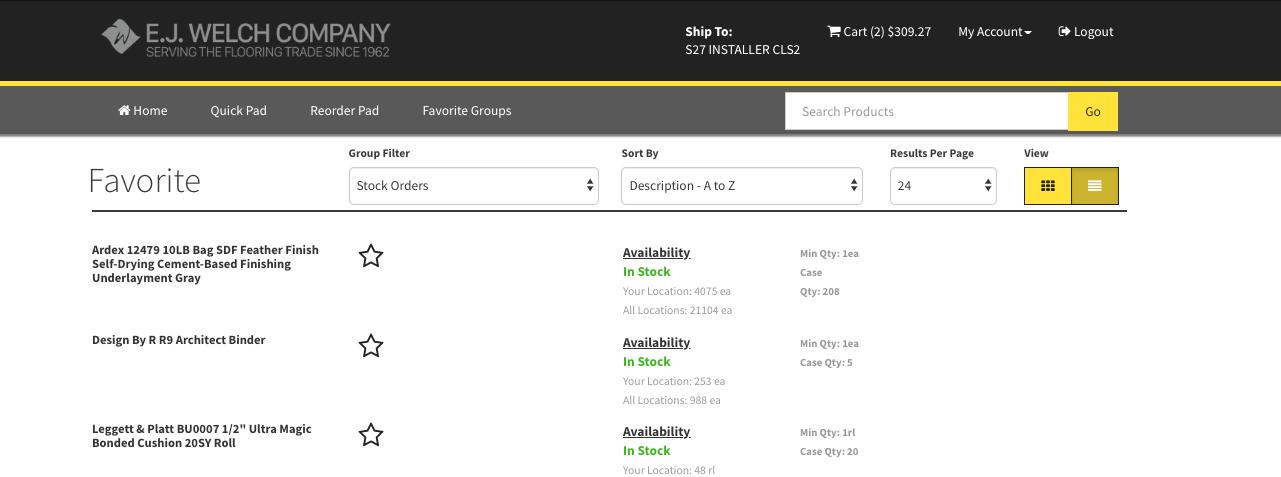This screenshot has width=1281, height=477.
Task: Open Ardex 12479 Feather Finish product link
Action: pos(205,264)
